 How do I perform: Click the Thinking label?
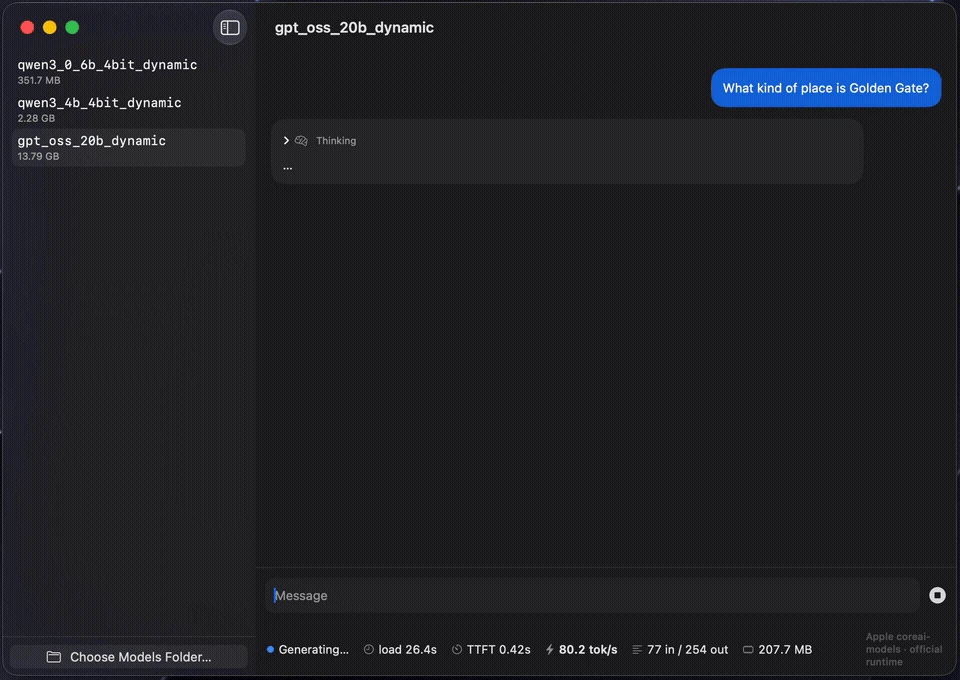coord(336,141)
